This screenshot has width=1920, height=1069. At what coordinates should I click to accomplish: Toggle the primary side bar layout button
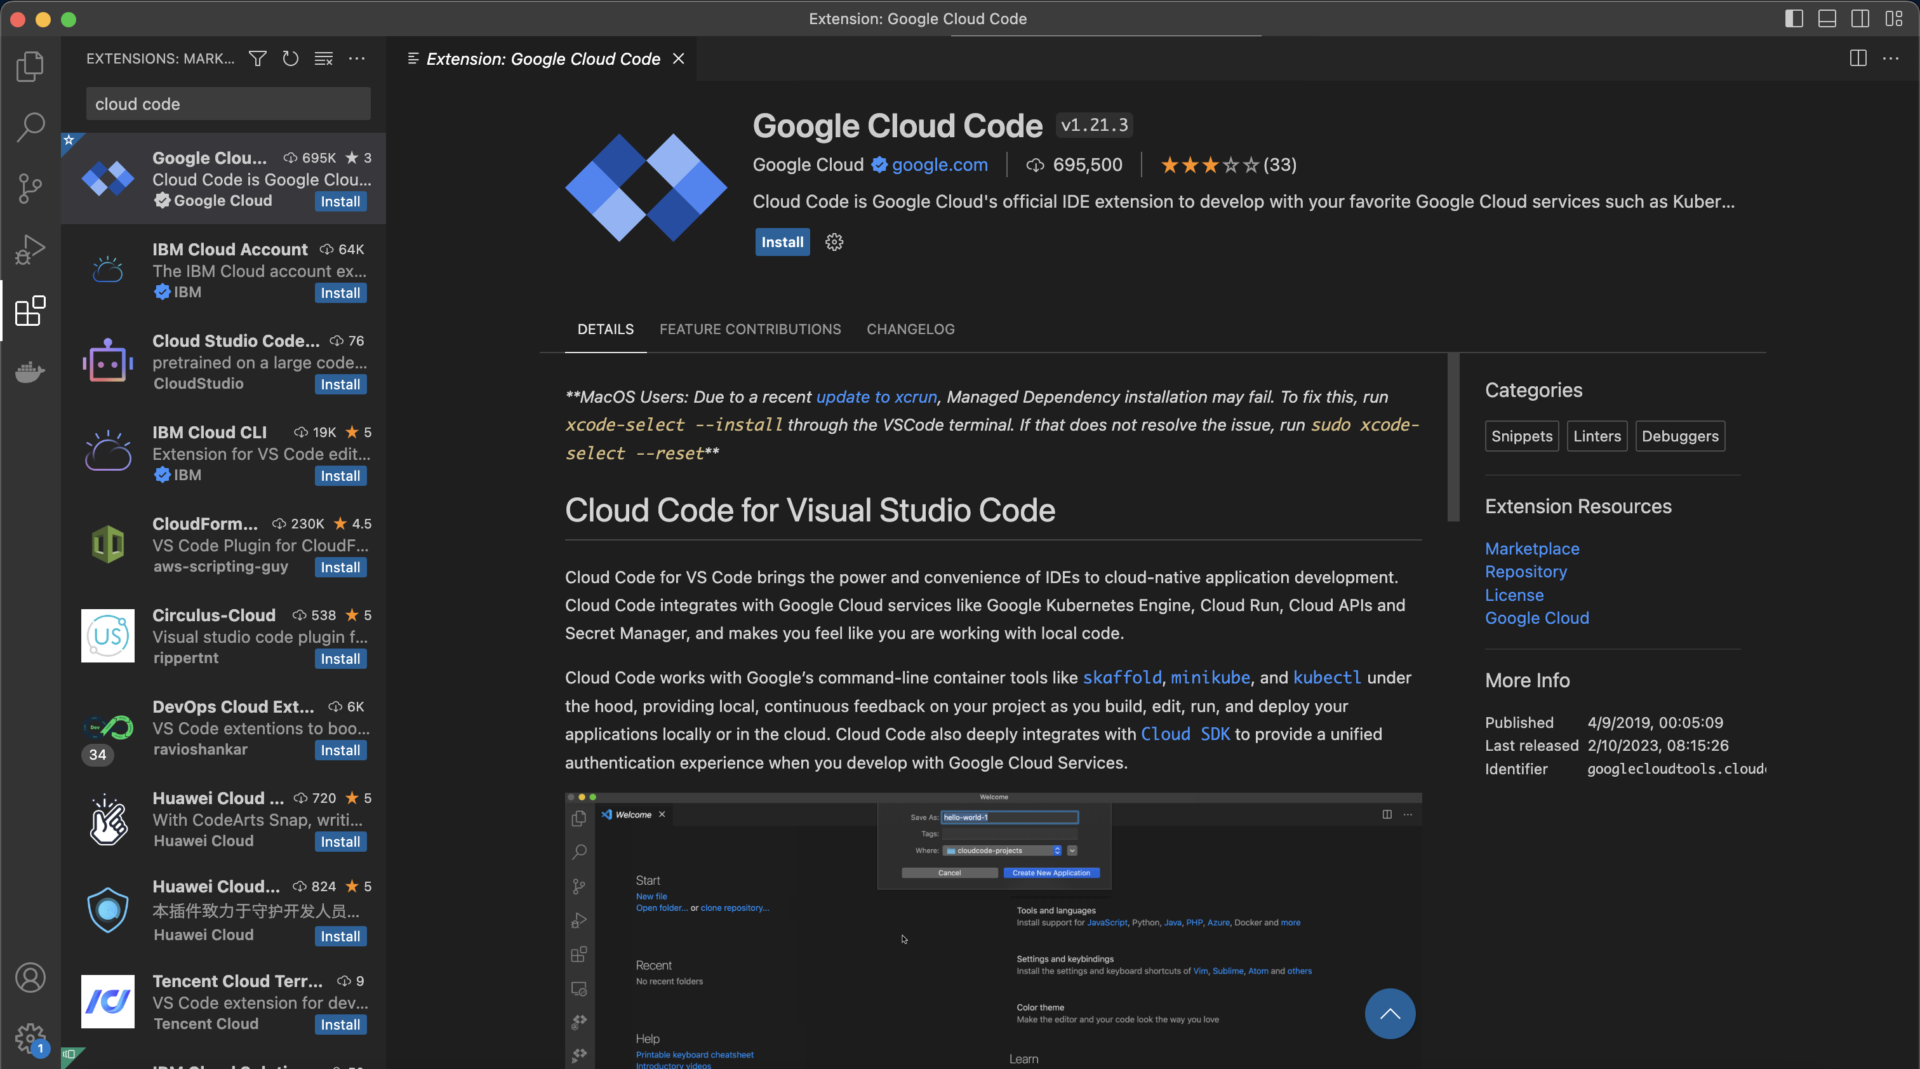(x=1794, y=18)
